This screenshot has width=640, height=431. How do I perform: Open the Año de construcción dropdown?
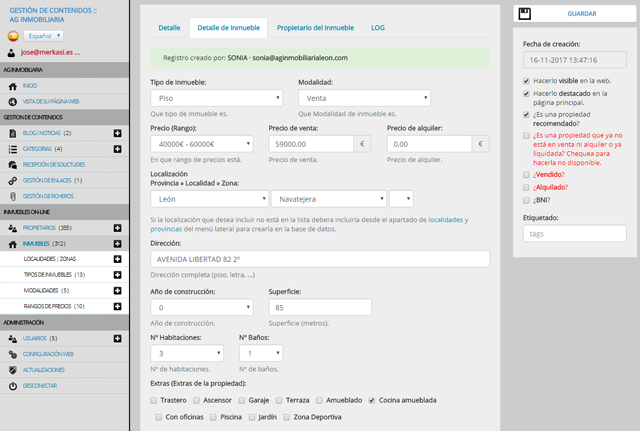(202, 307)
